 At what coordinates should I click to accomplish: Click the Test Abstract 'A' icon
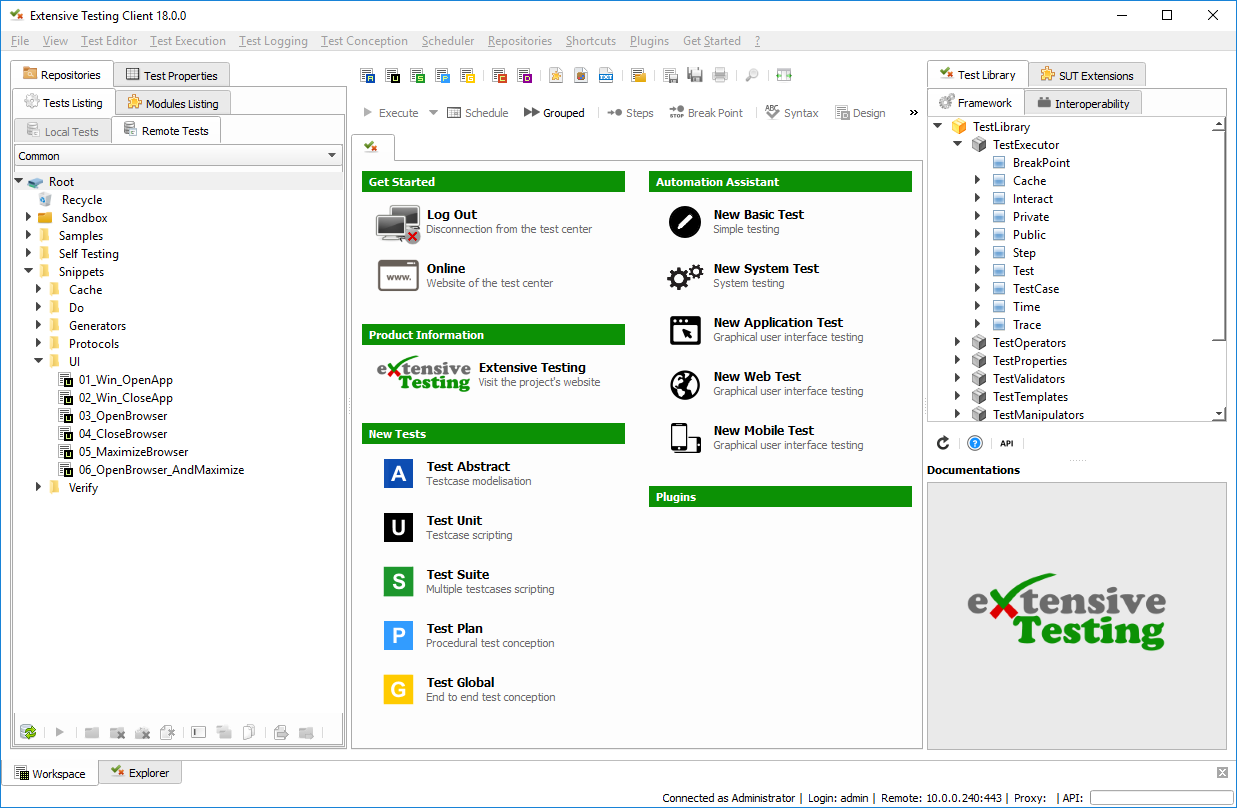398,473
